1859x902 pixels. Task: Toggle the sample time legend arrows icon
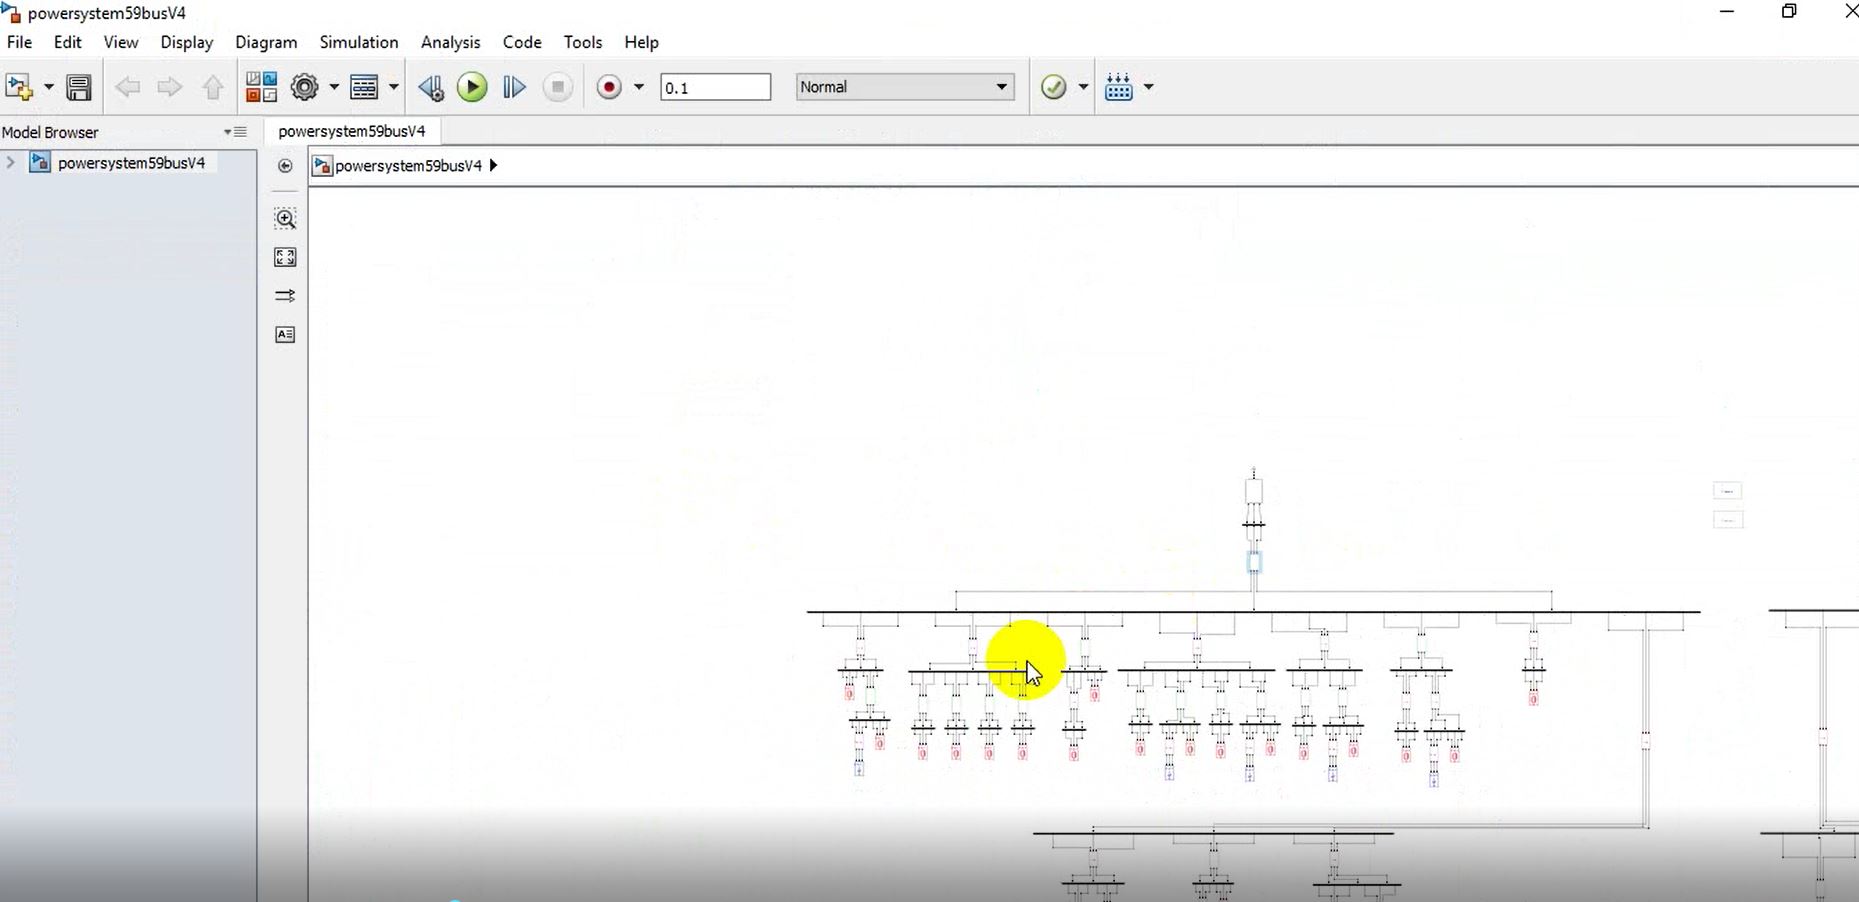coord(285,296)
